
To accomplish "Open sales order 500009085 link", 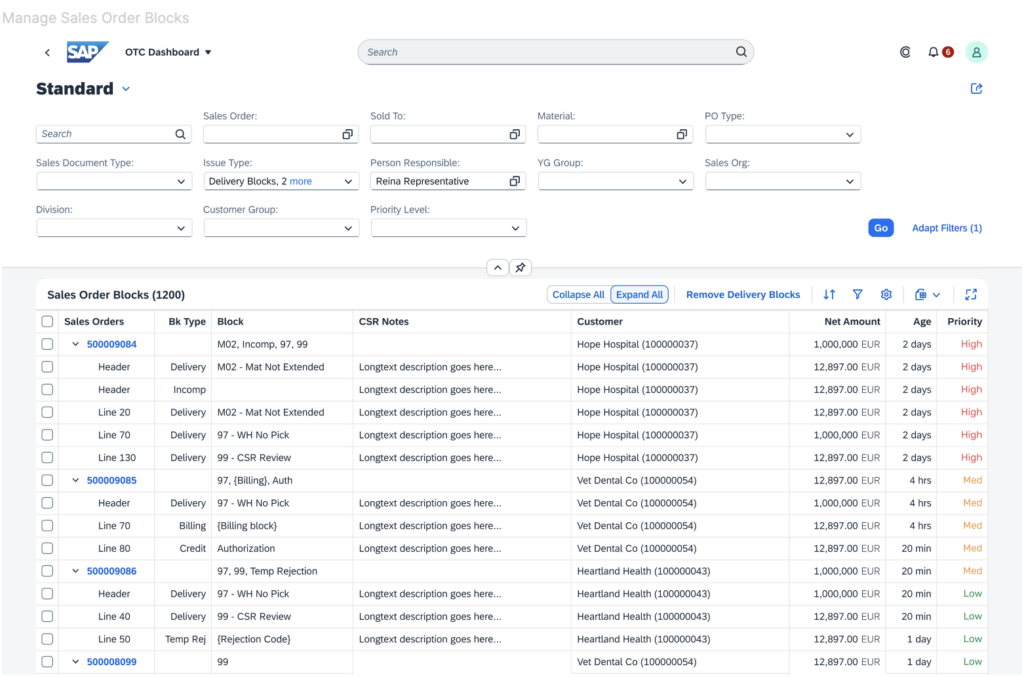I will 112,480.
